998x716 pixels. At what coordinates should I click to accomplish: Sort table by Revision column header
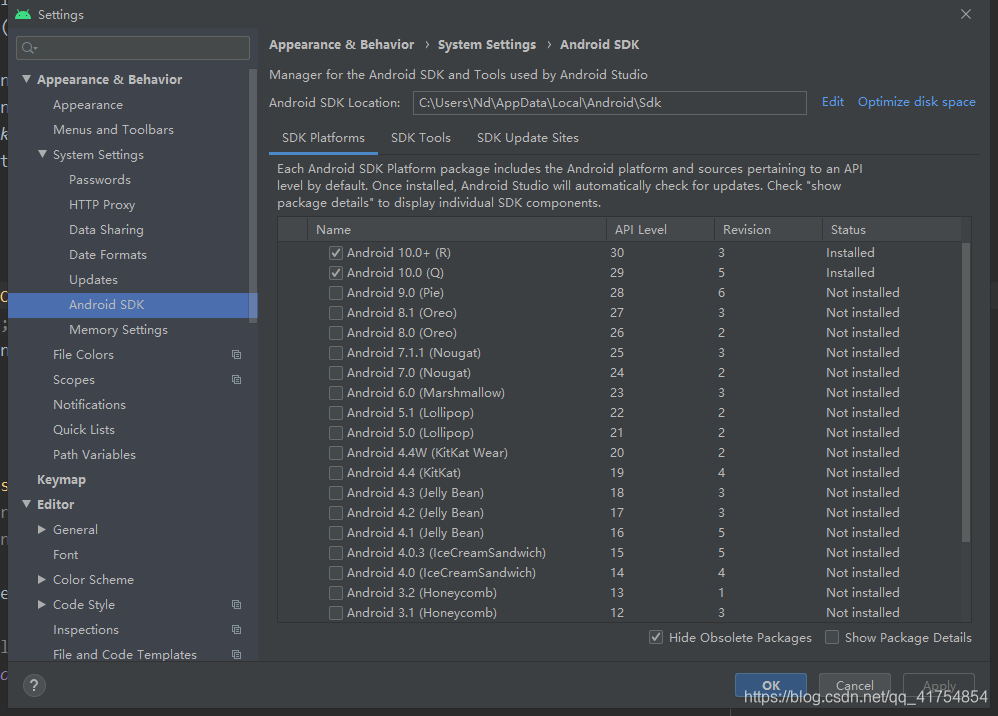click(x=768, y=230)
